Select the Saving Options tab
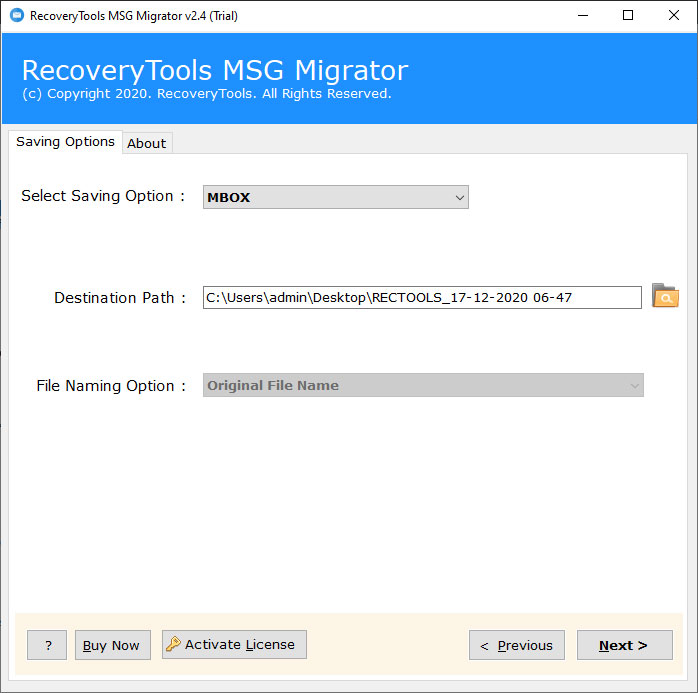The image size is (698, 693). [65, 142]
